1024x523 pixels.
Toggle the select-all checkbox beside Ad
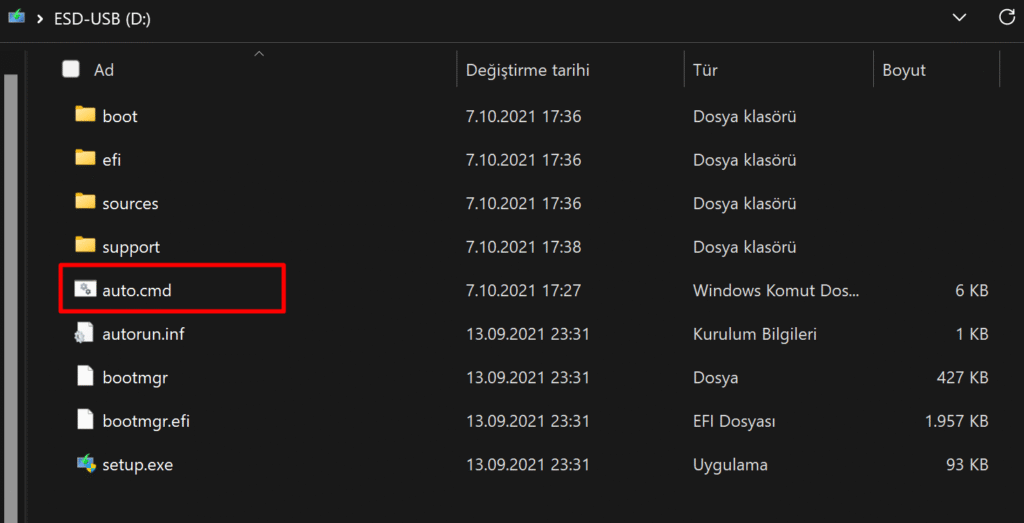click(x=71, y=70)
